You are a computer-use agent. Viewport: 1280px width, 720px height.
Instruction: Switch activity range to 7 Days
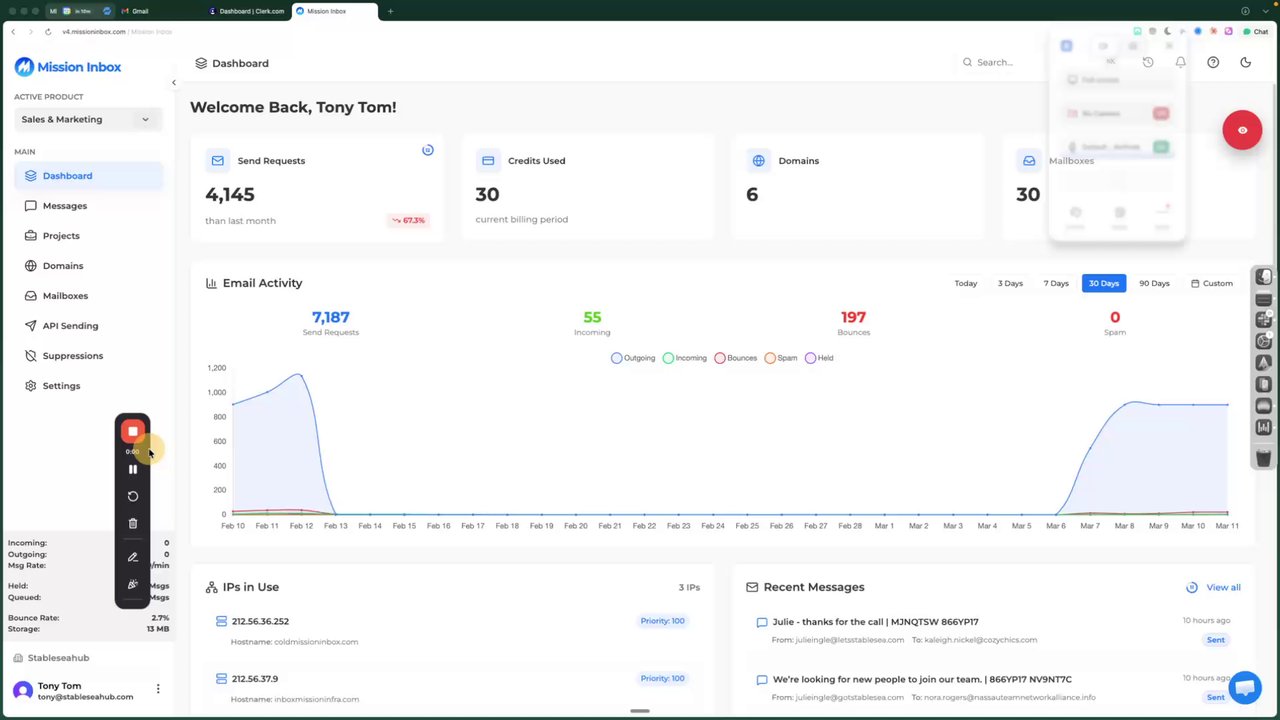pos(1056,283)
